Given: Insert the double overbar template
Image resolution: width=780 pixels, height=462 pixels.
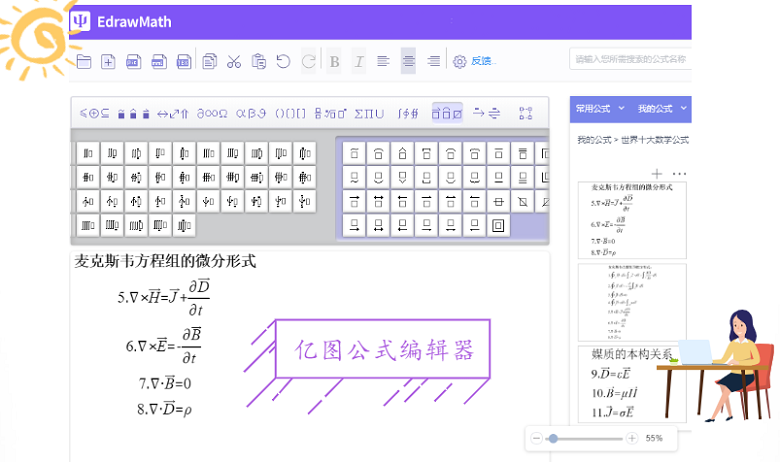Looking at the screenshot, I should [522, 153].
